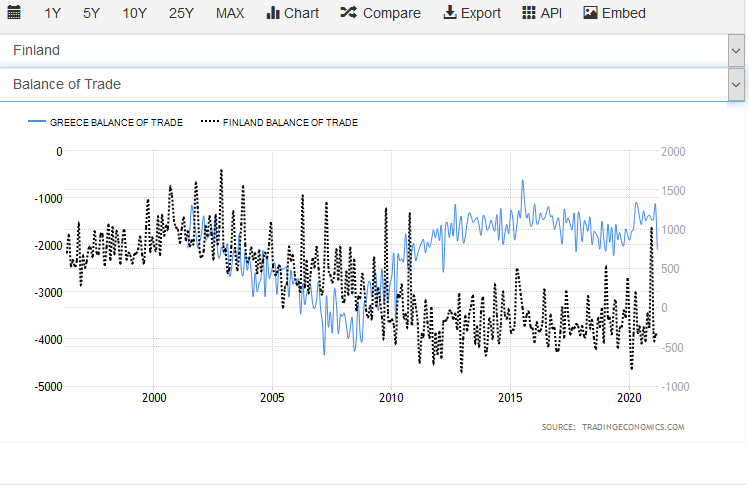Viewport: 749px width, 485px height.
Task: Click the 2015 label on the x-axis
Action: 509,398
